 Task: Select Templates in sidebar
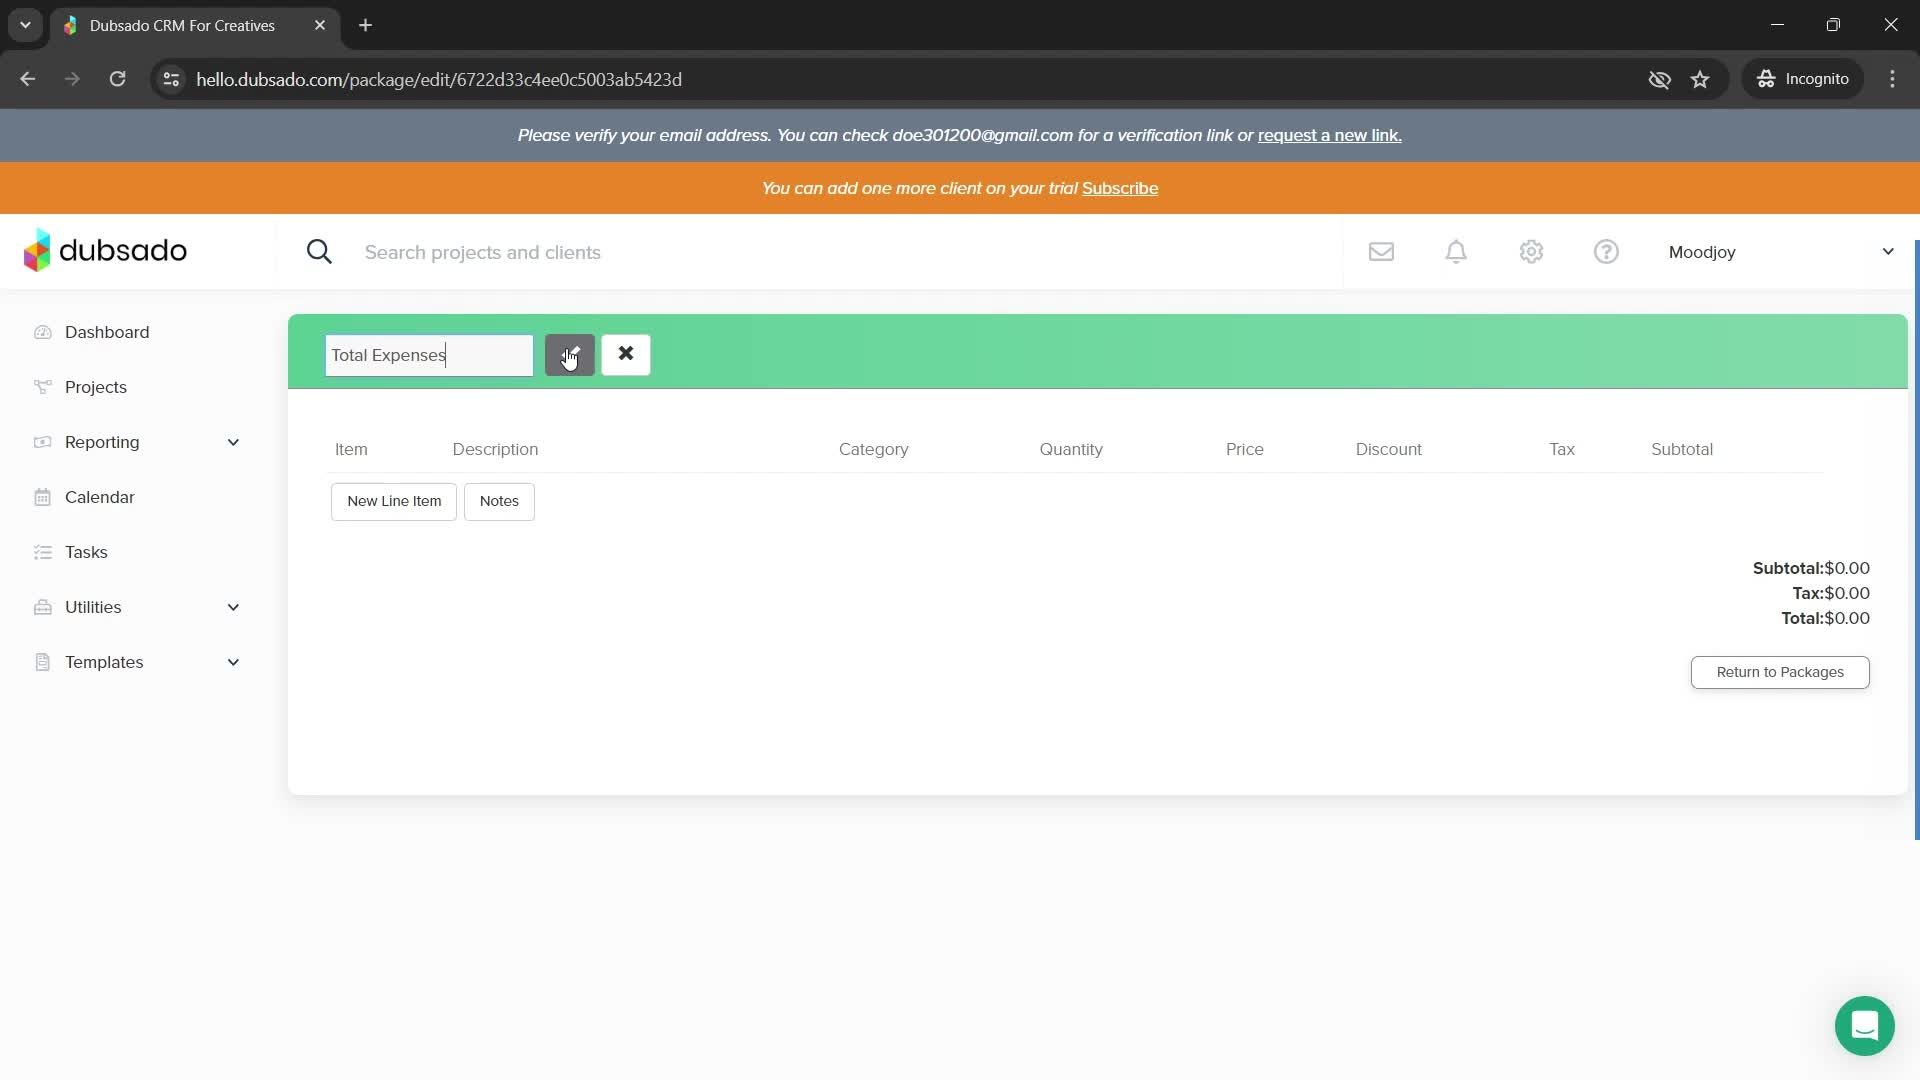tap(104, 662)
